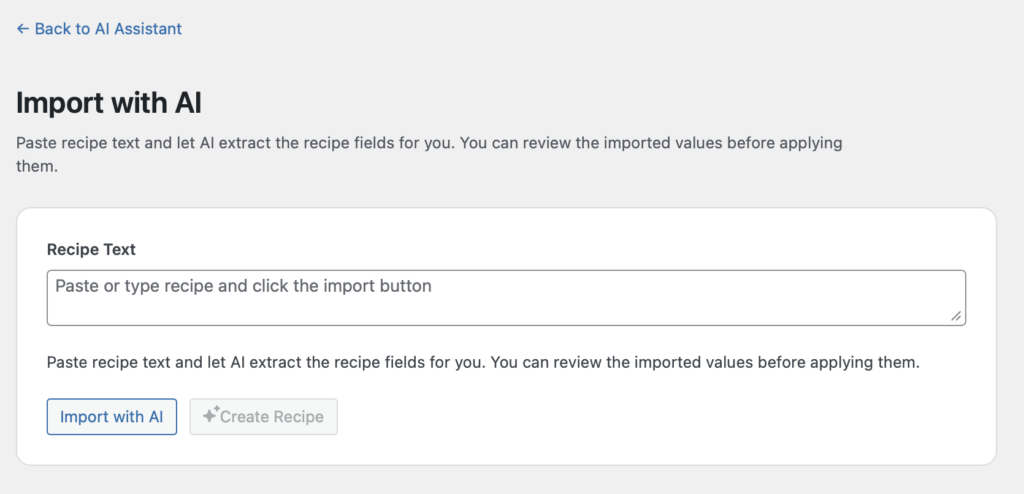Go back to AI Assistant
The image size is (1024, 494).
(x=99, y=29)
